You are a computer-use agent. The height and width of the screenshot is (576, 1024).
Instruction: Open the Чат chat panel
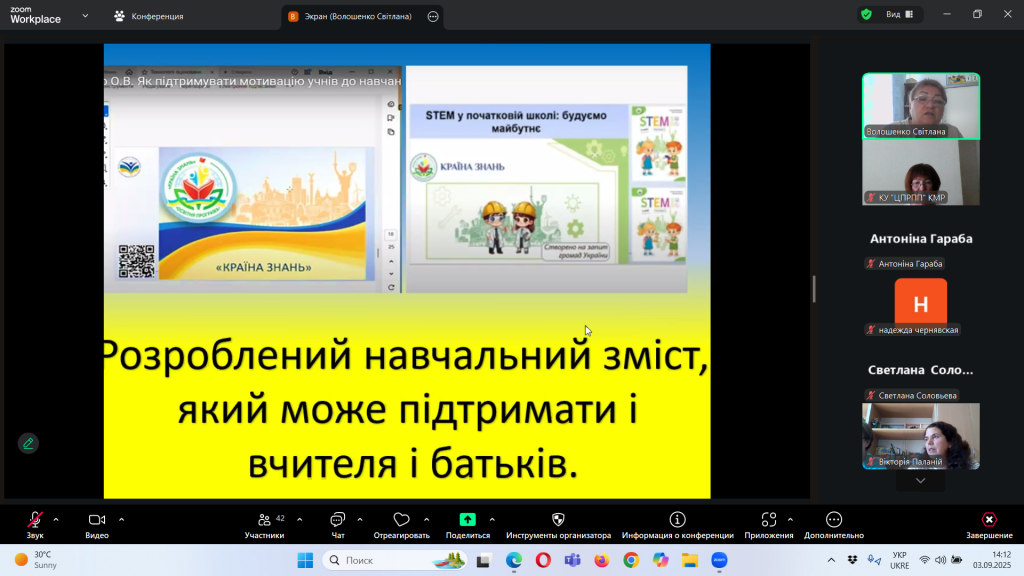tap(337, 521)
